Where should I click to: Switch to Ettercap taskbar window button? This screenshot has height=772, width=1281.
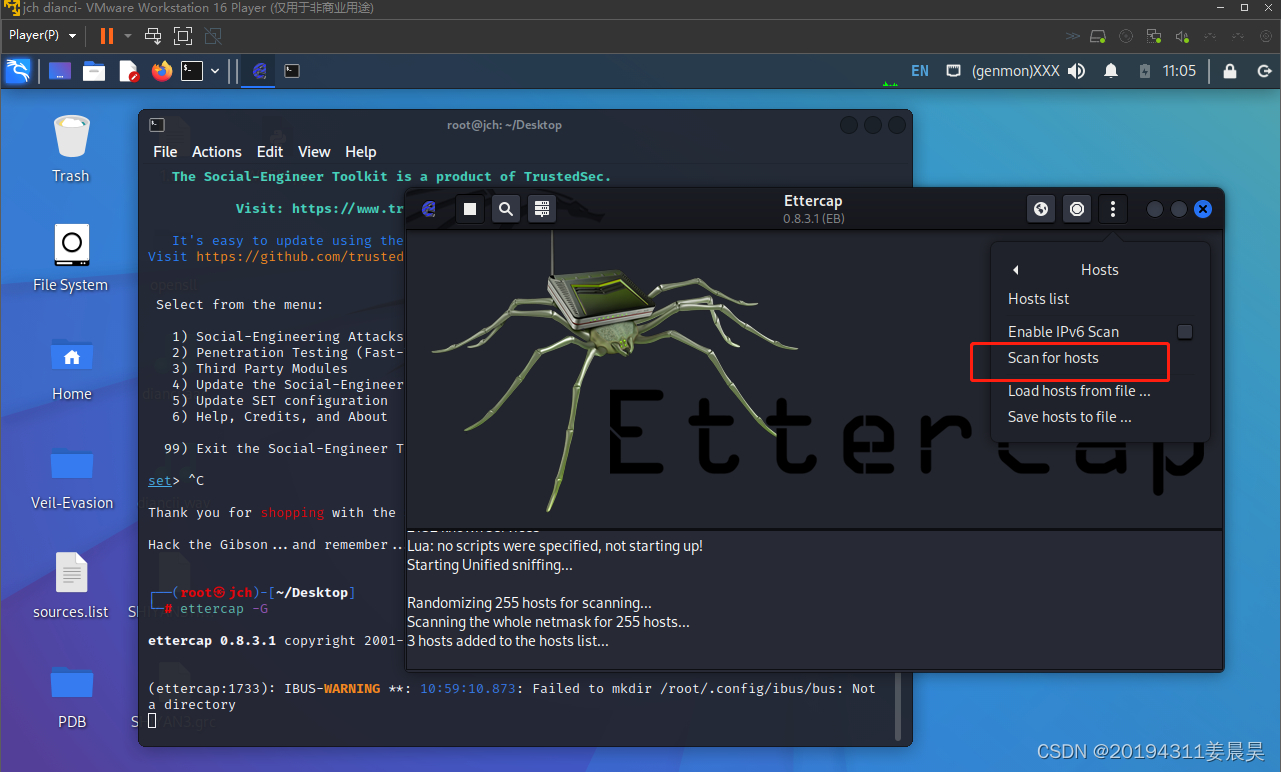click(x=259, y=71)
